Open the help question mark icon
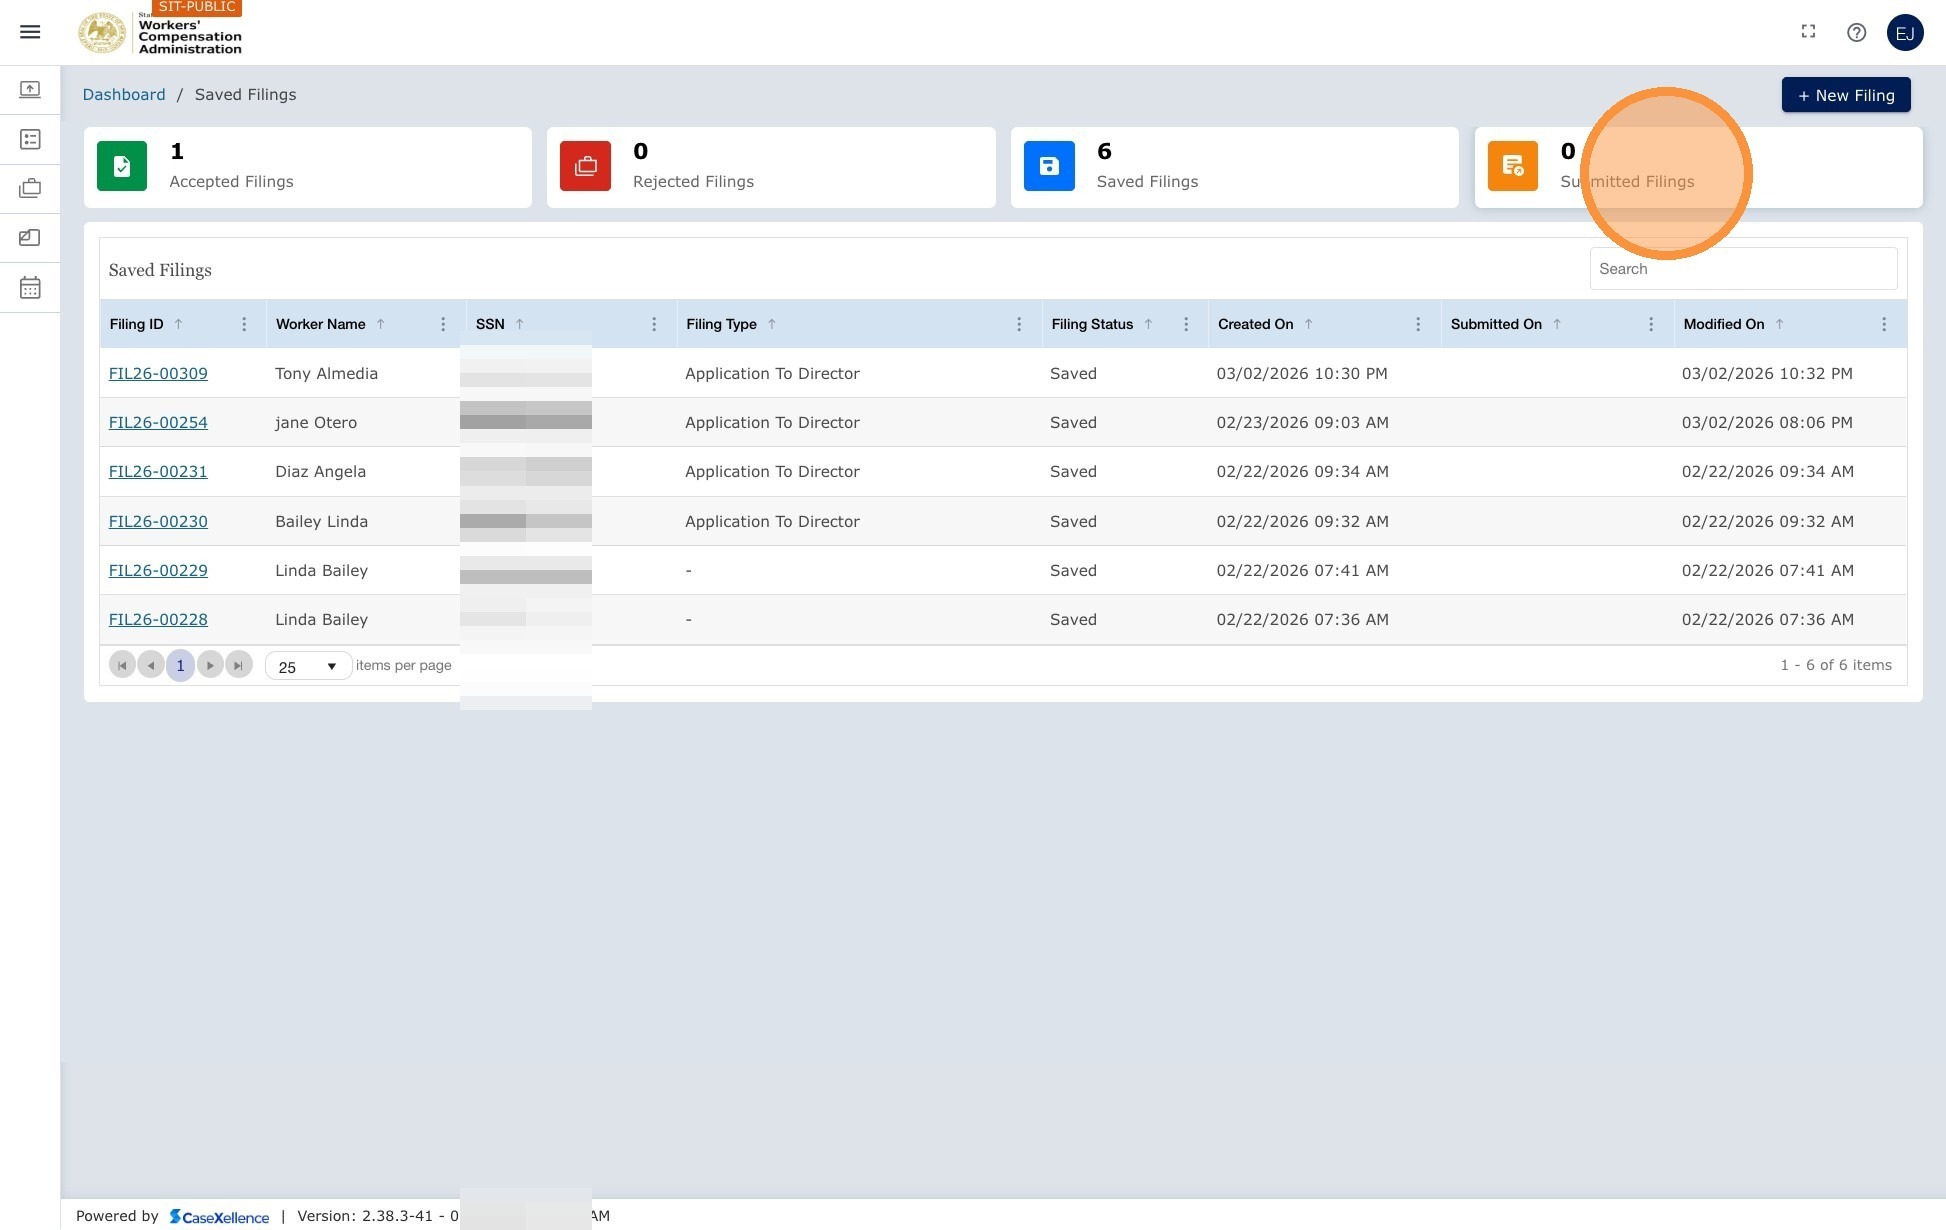This screenshot has width=1946, height=1230. point(1856,32)
